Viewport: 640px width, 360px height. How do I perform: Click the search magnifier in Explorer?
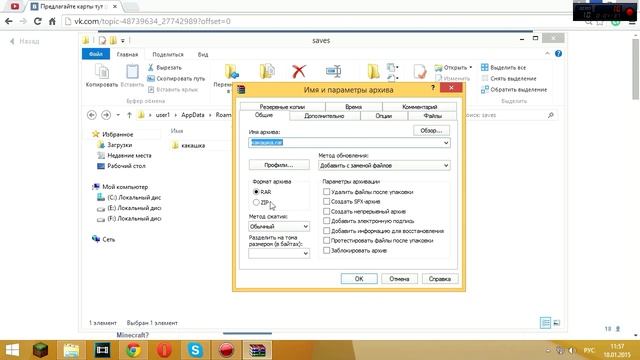[551, 116]
